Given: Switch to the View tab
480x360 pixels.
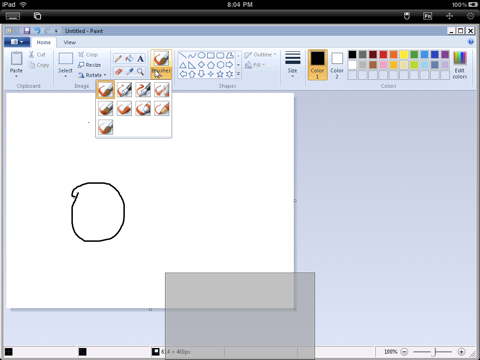Looking at the screenshot, I should (x=70, y=42).
